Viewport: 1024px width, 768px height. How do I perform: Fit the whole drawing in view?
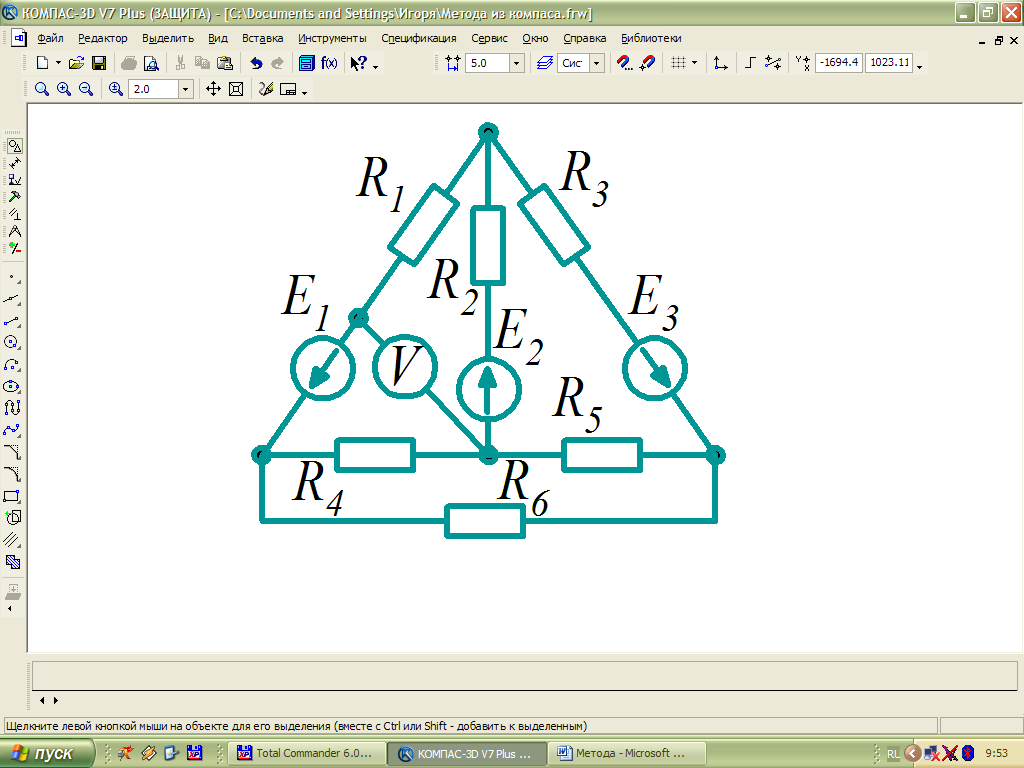236,89
